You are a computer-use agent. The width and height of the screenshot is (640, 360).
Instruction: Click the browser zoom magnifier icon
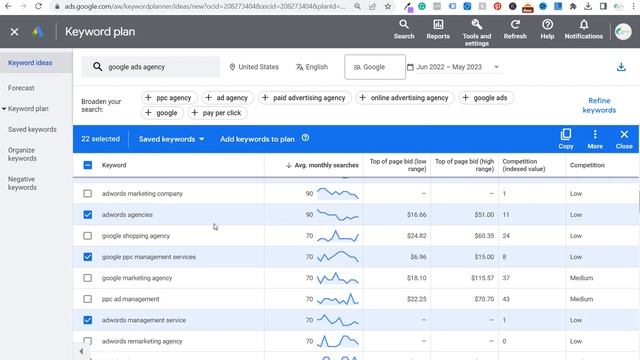click(x=358, y=6)
